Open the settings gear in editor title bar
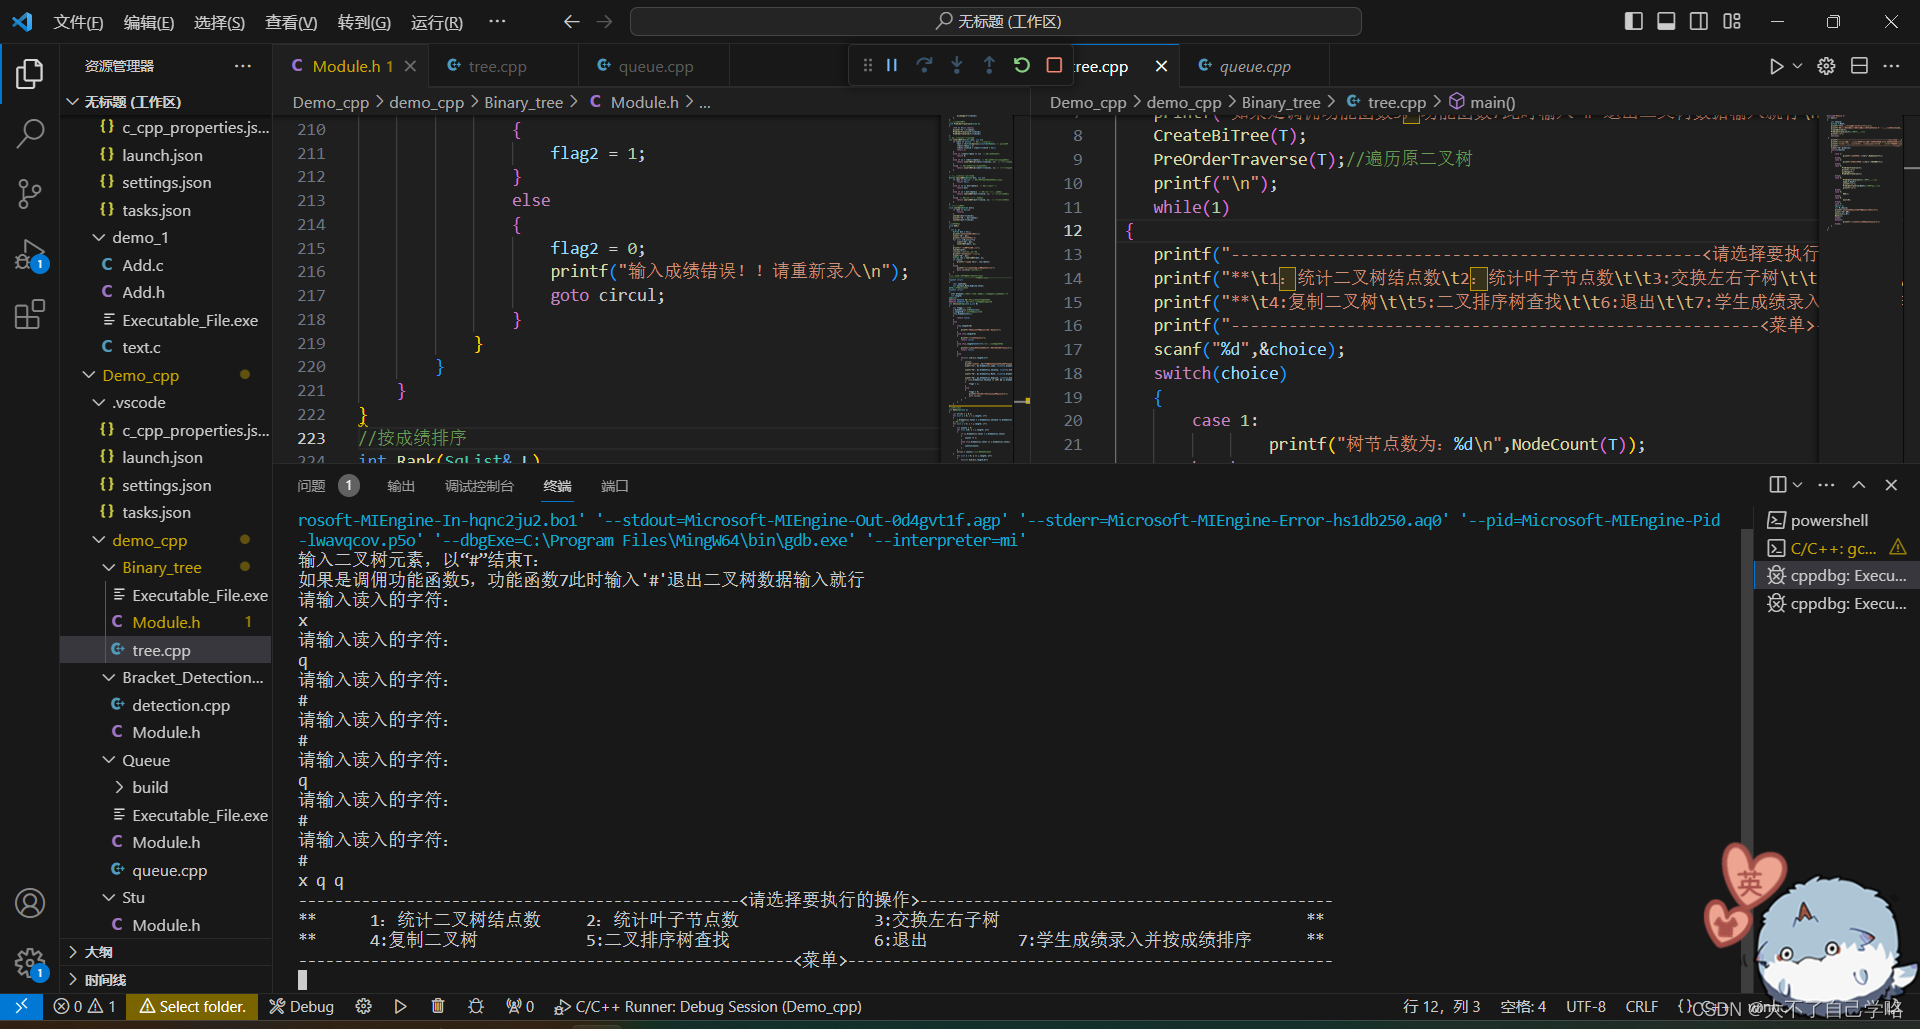 pyautogui.click(x=1826, y=66)
